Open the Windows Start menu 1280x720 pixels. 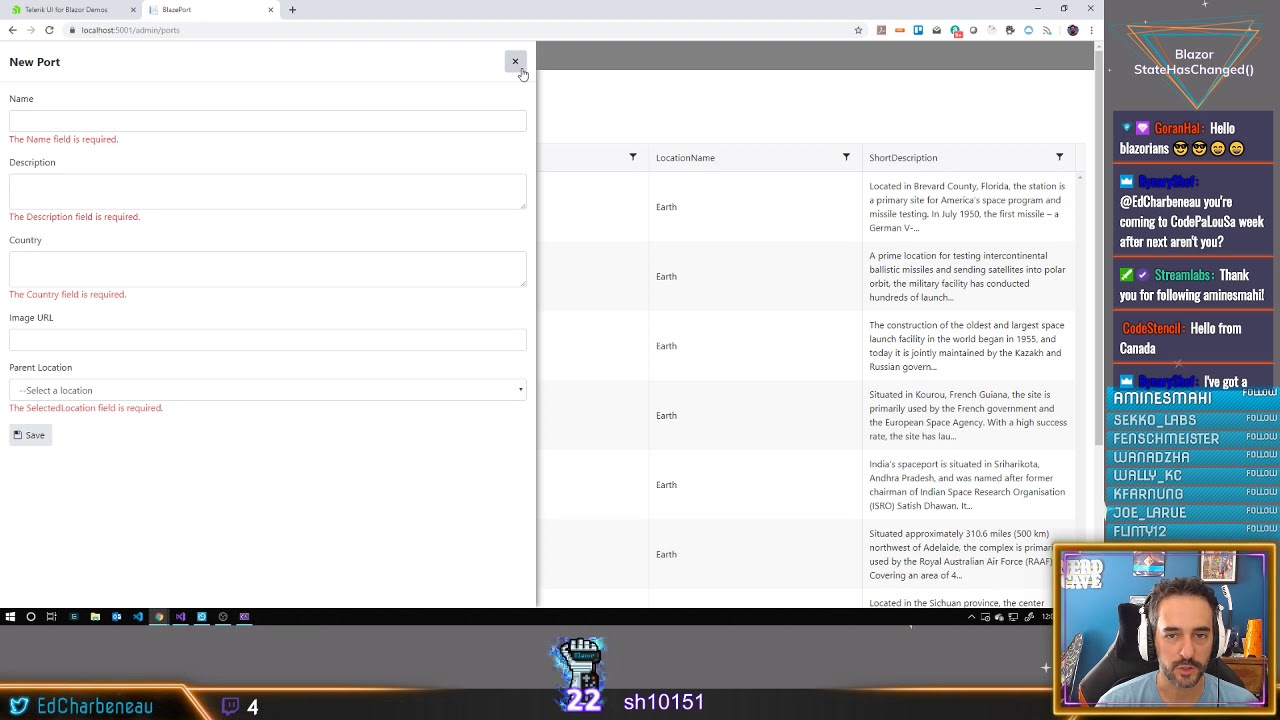click(x=10, y=617)
